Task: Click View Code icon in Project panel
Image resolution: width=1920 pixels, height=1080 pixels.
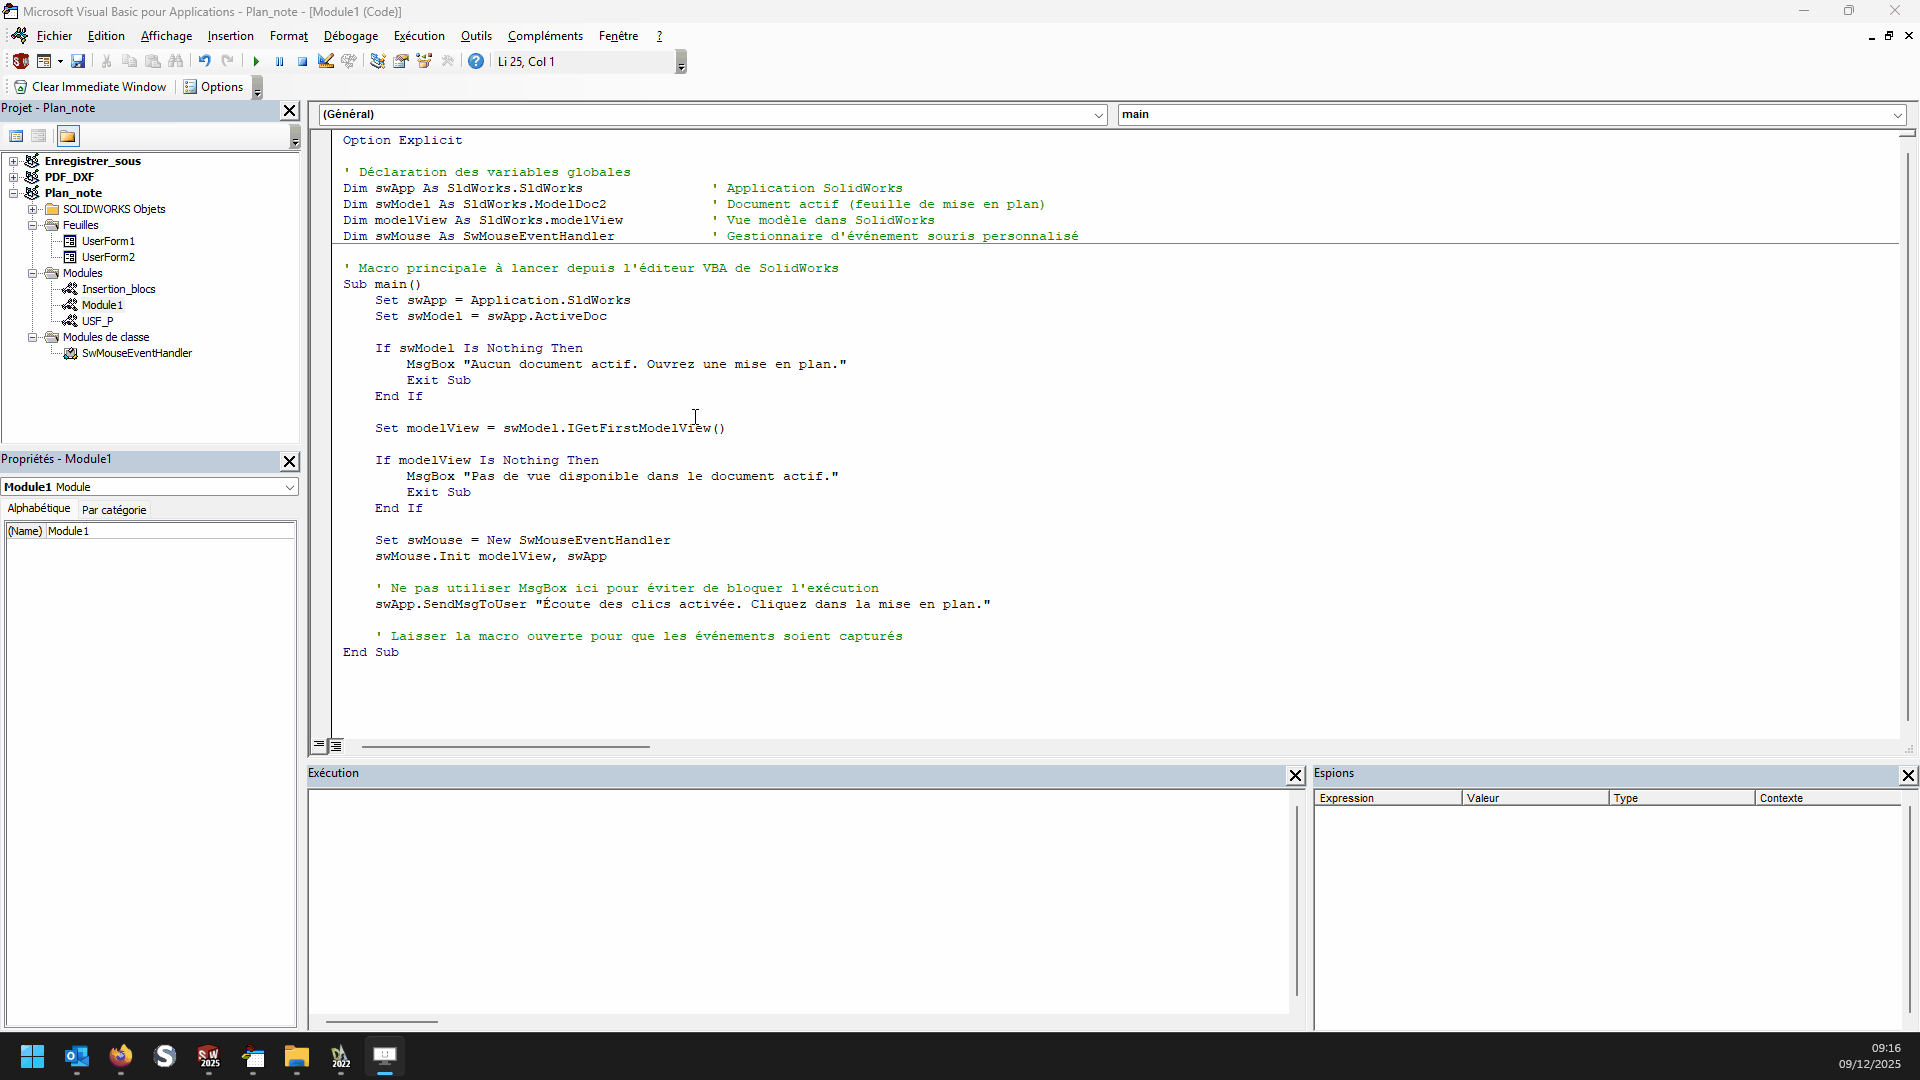Action: (16, 137)
